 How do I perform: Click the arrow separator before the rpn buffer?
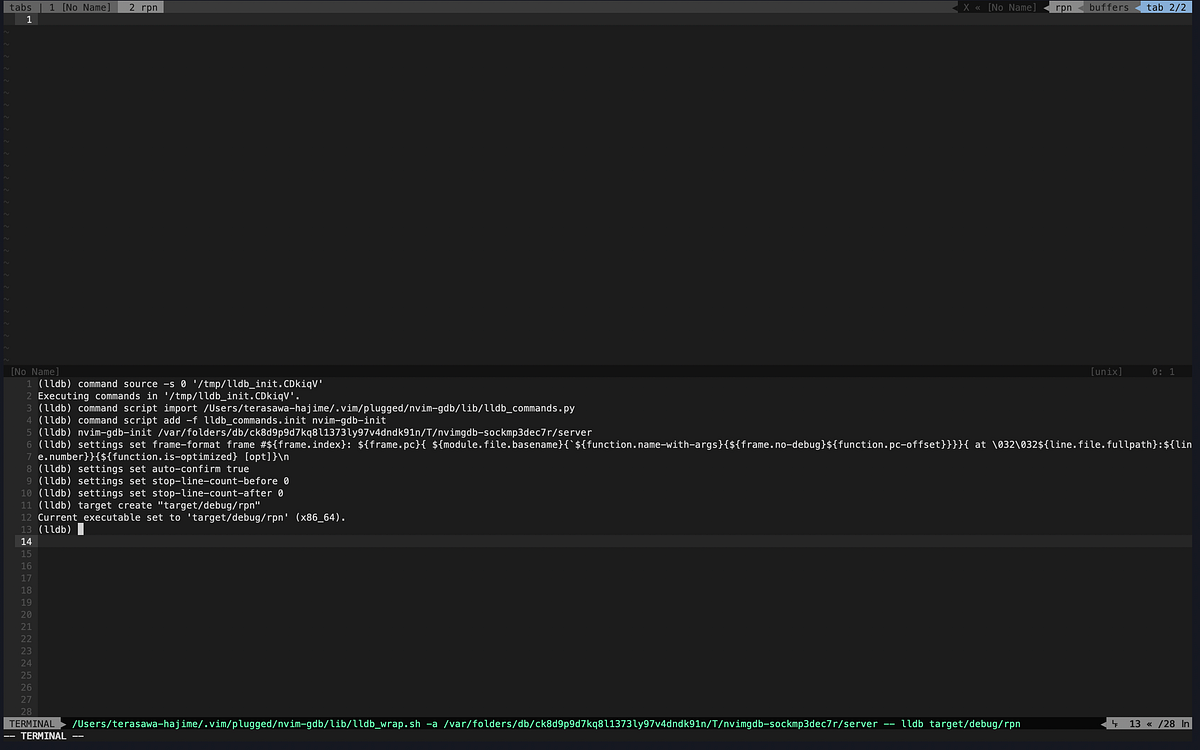point(1044,6)
